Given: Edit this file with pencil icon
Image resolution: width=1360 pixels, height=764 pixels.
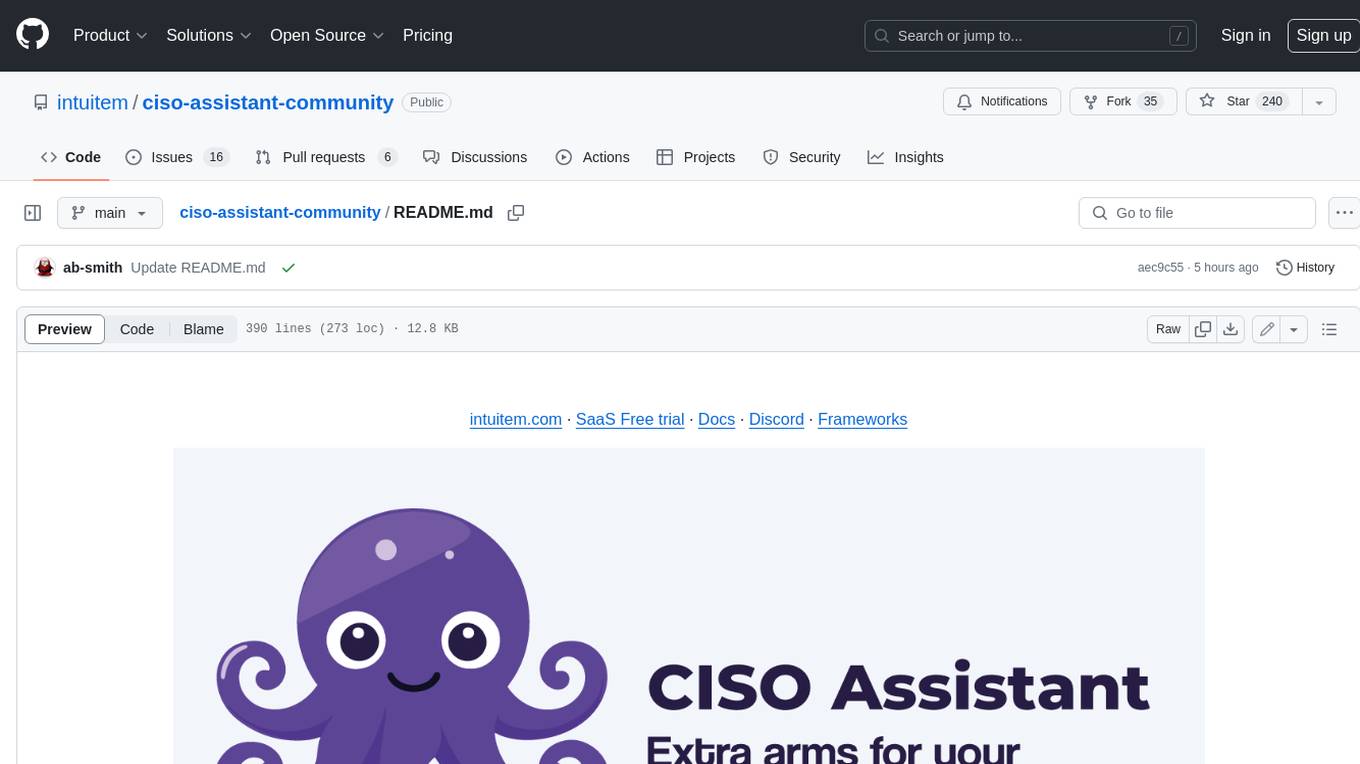Looking at the screenshot, I should click(1267, 329).
